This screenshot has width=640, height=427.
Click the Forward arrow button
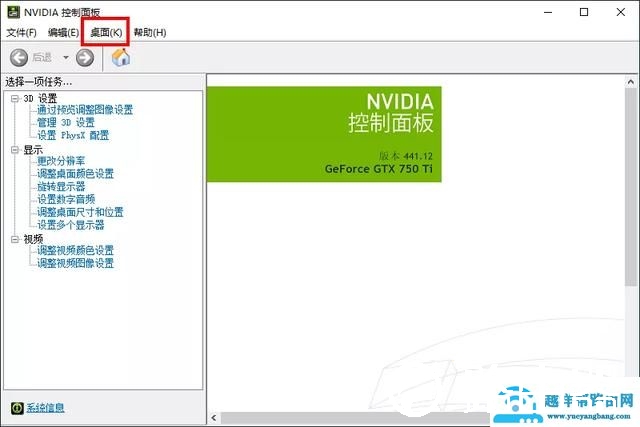(x=85, y=58)
